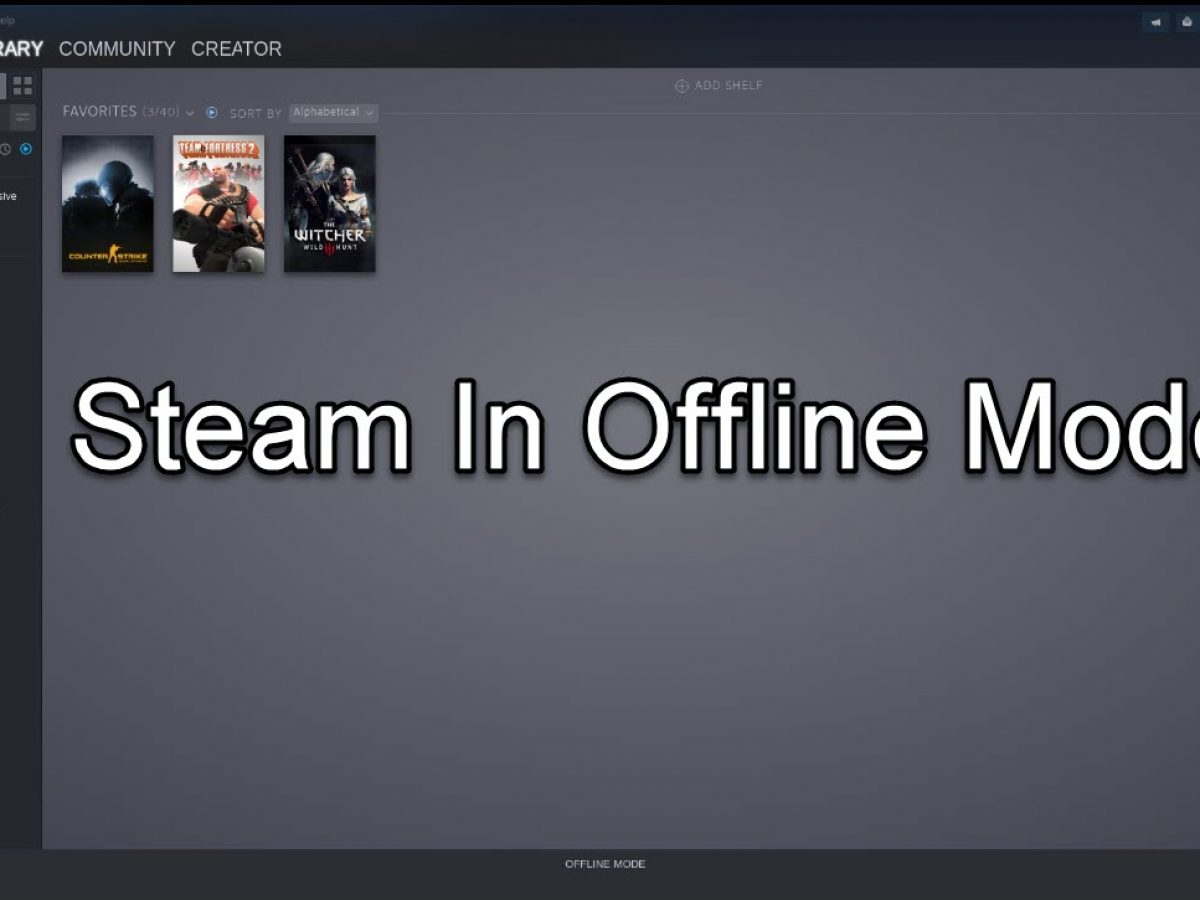Toggle the sidebar ready-to-play filter
1200x900 pixels.
click(x=26, y=149)
